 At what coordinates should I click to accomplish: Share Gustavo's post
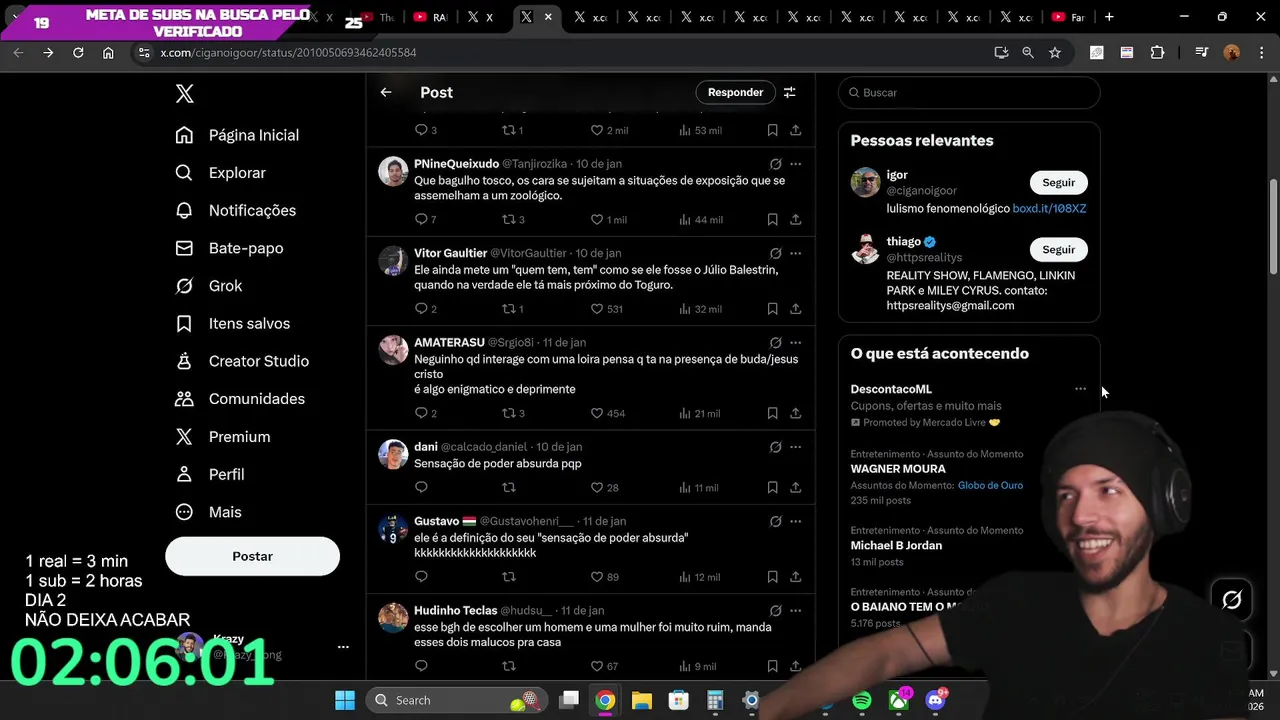(x=796, y=577)
